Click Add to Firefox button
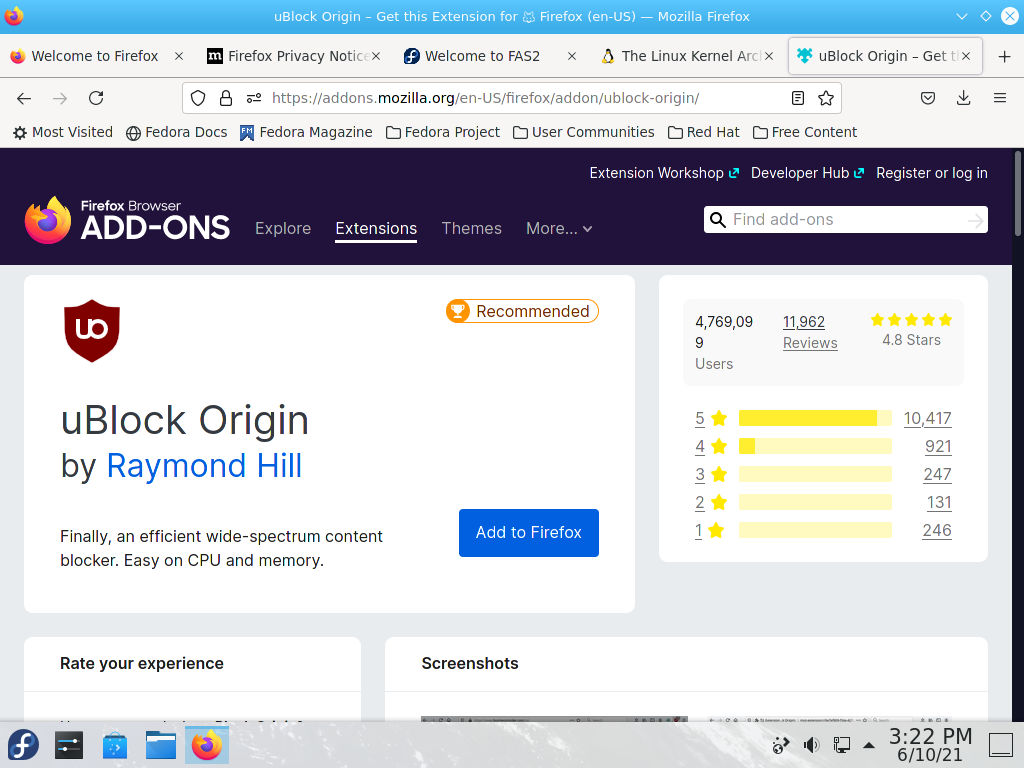This screenshot has height=768, width=1024. pos(529,533)
